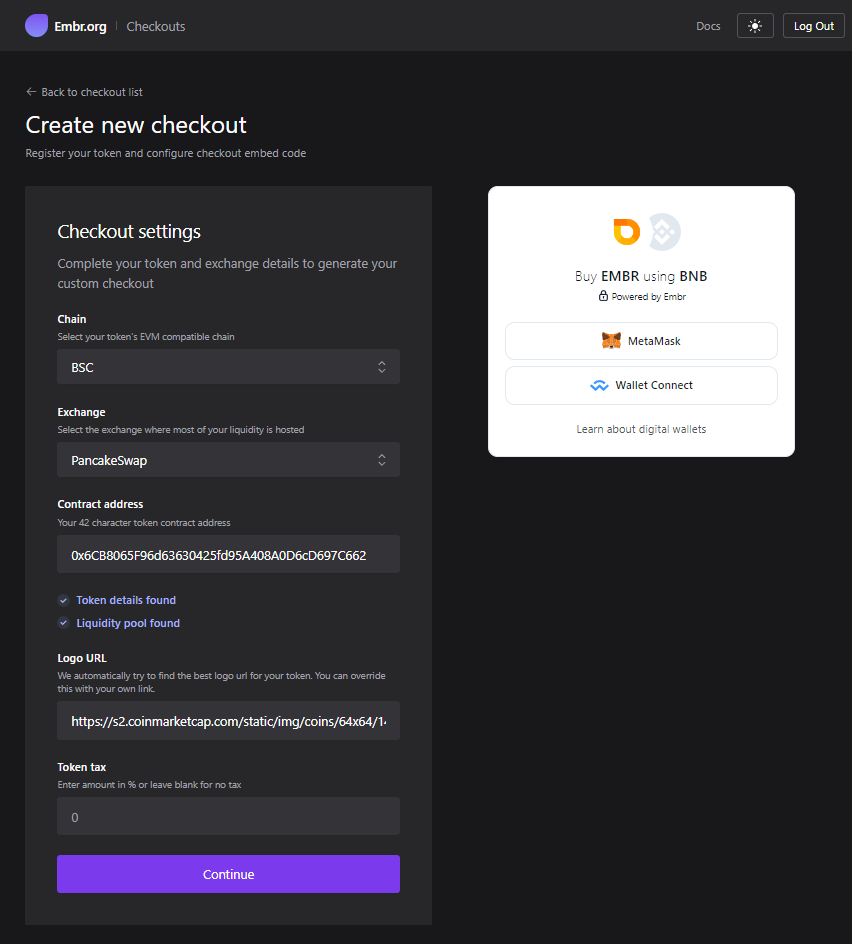The height and width of the screenshot is (944, 852).
Task: Click the Token details found text
Action: (126, 600)
